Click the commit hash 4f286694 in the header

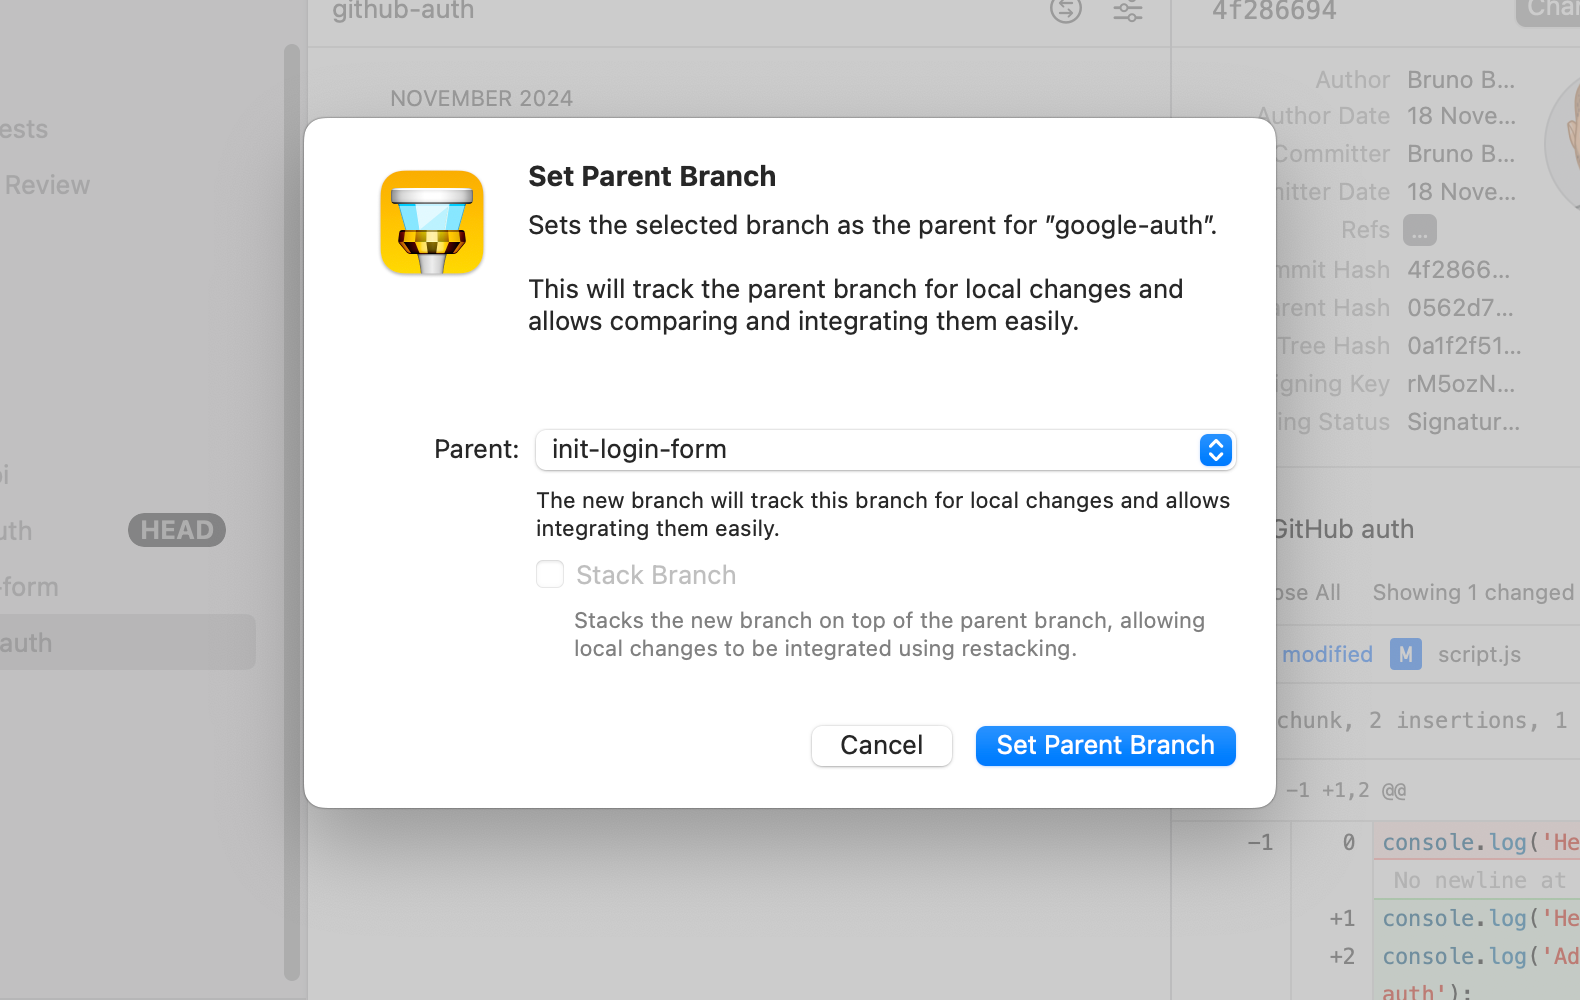pyautogui.click(x=1273, y=12)
